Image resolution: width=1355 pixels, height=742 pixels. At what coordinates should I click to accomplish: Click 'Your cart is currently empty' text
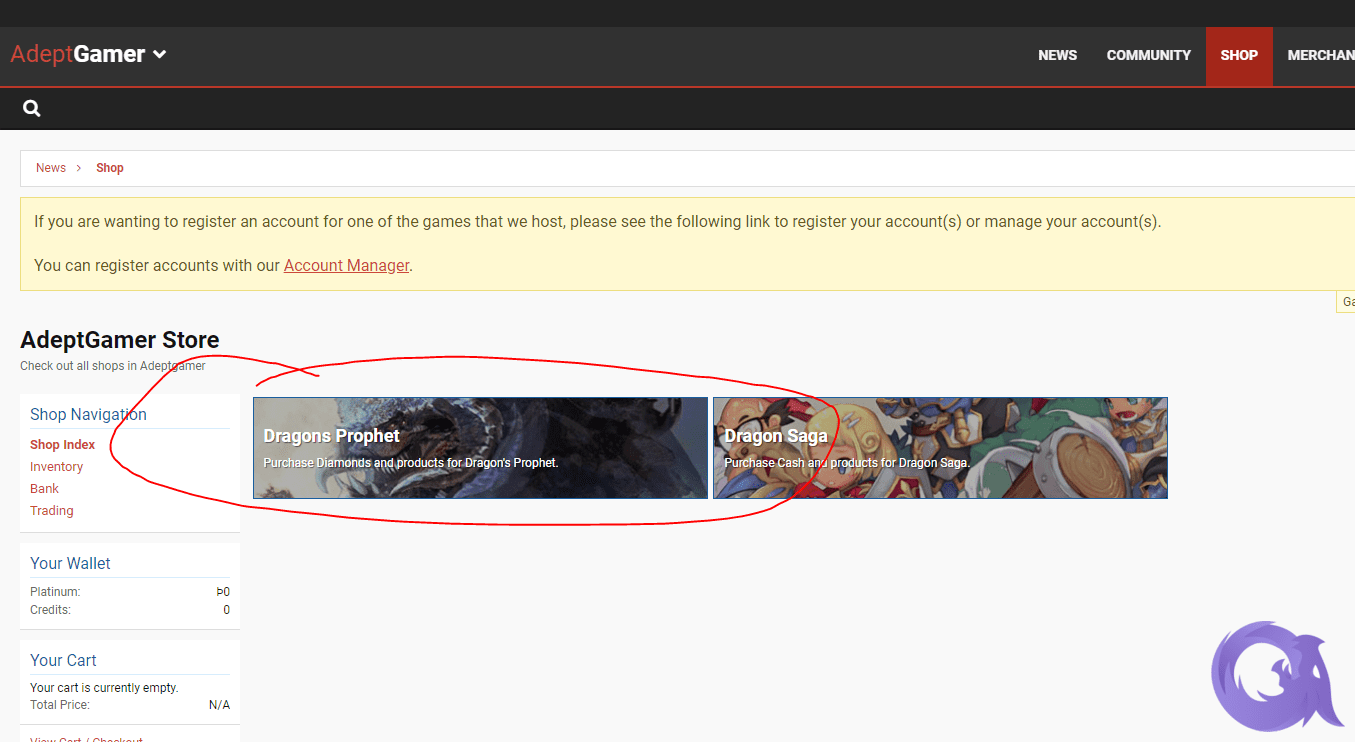point(104,688)
